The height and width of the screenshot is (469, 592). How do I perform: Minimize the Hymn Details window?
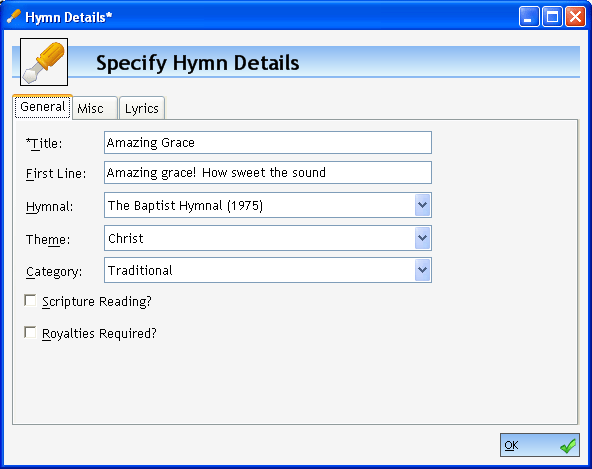click(529, 17)
